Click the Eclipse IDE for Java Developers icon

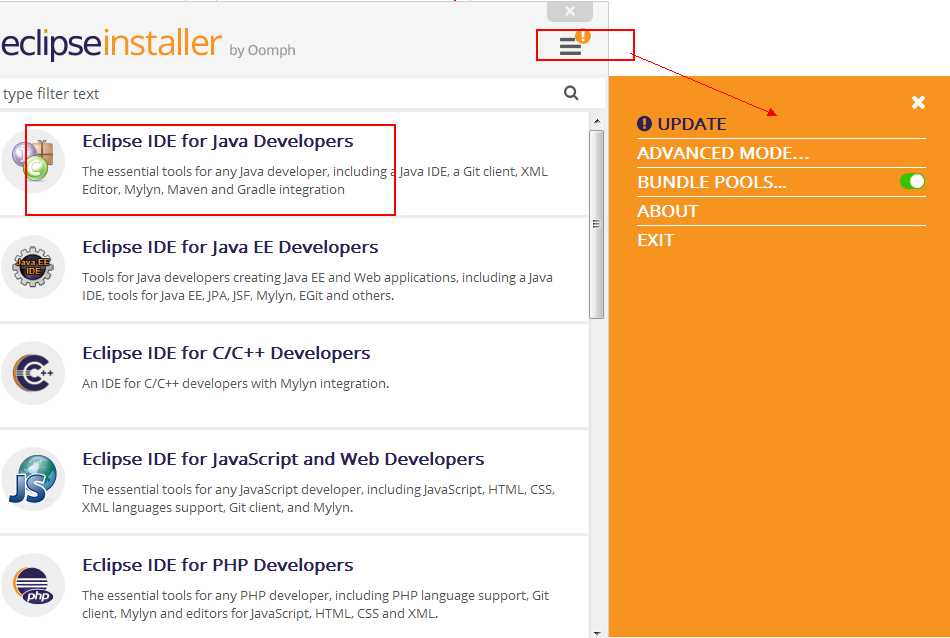33,161
